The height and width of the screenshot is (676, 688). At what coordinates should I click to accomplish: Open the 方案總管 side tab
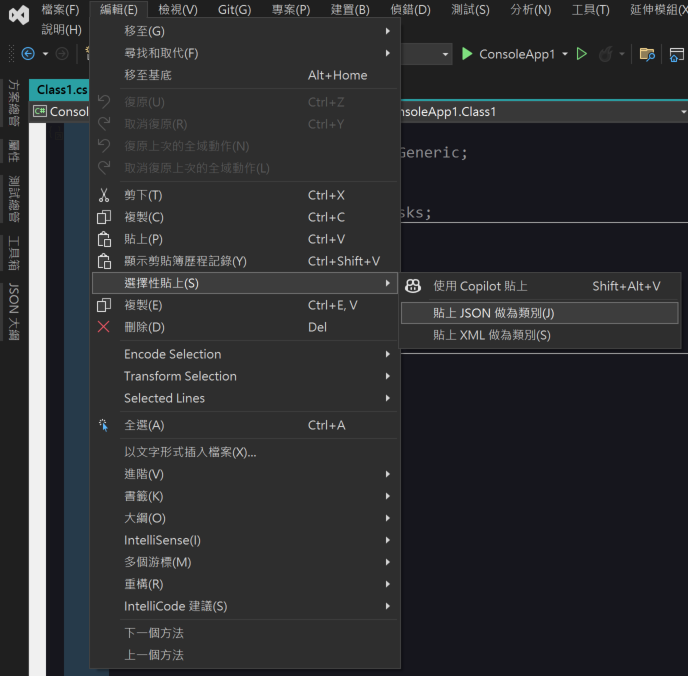pos(14,104)
